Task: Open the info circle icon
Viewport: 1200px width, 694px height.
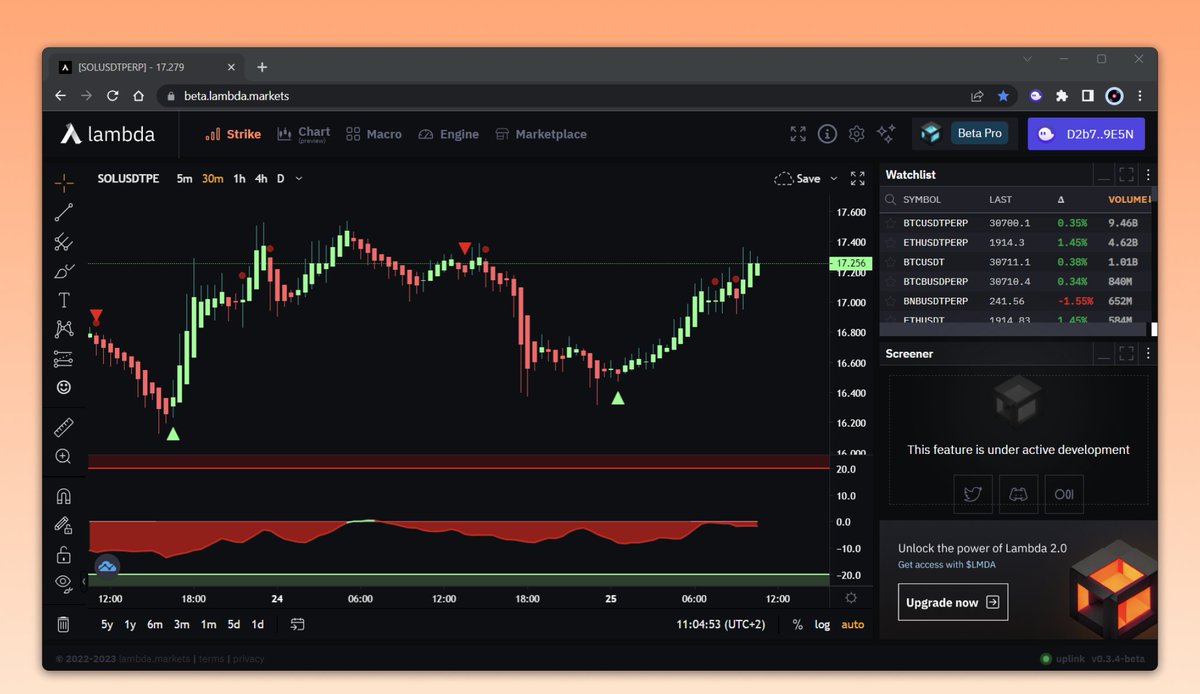Action: tap(827, 134)
